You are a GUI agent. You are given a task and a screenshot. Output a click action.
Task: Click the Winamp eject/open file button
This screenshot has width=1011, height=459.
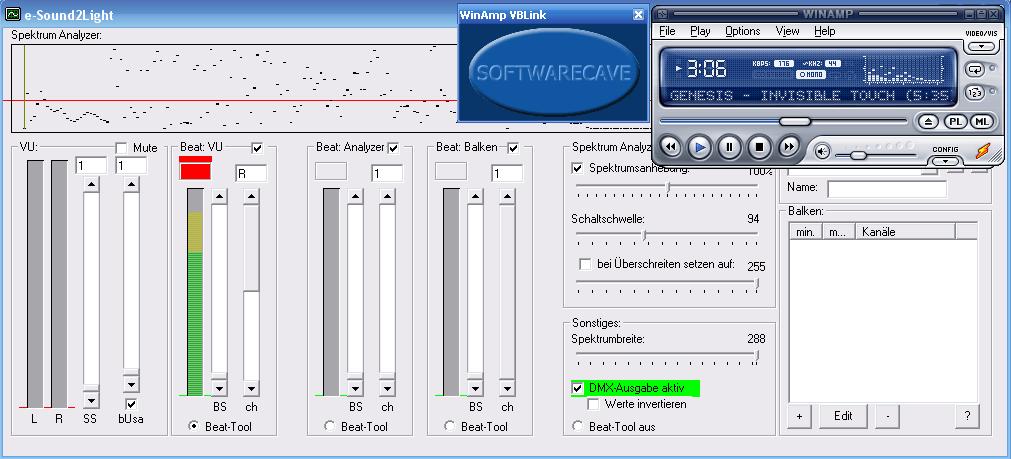[928, 121]
